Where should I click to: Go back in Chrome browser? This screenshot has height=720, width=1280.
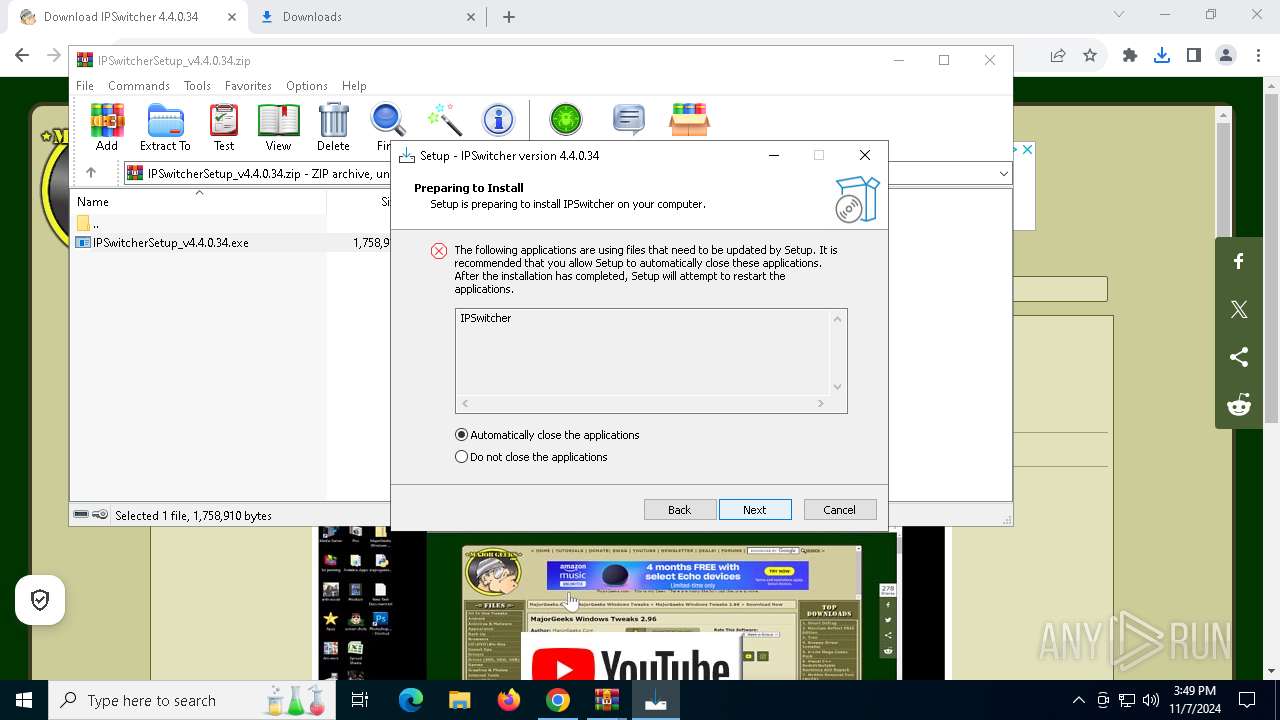click(22, 56)
